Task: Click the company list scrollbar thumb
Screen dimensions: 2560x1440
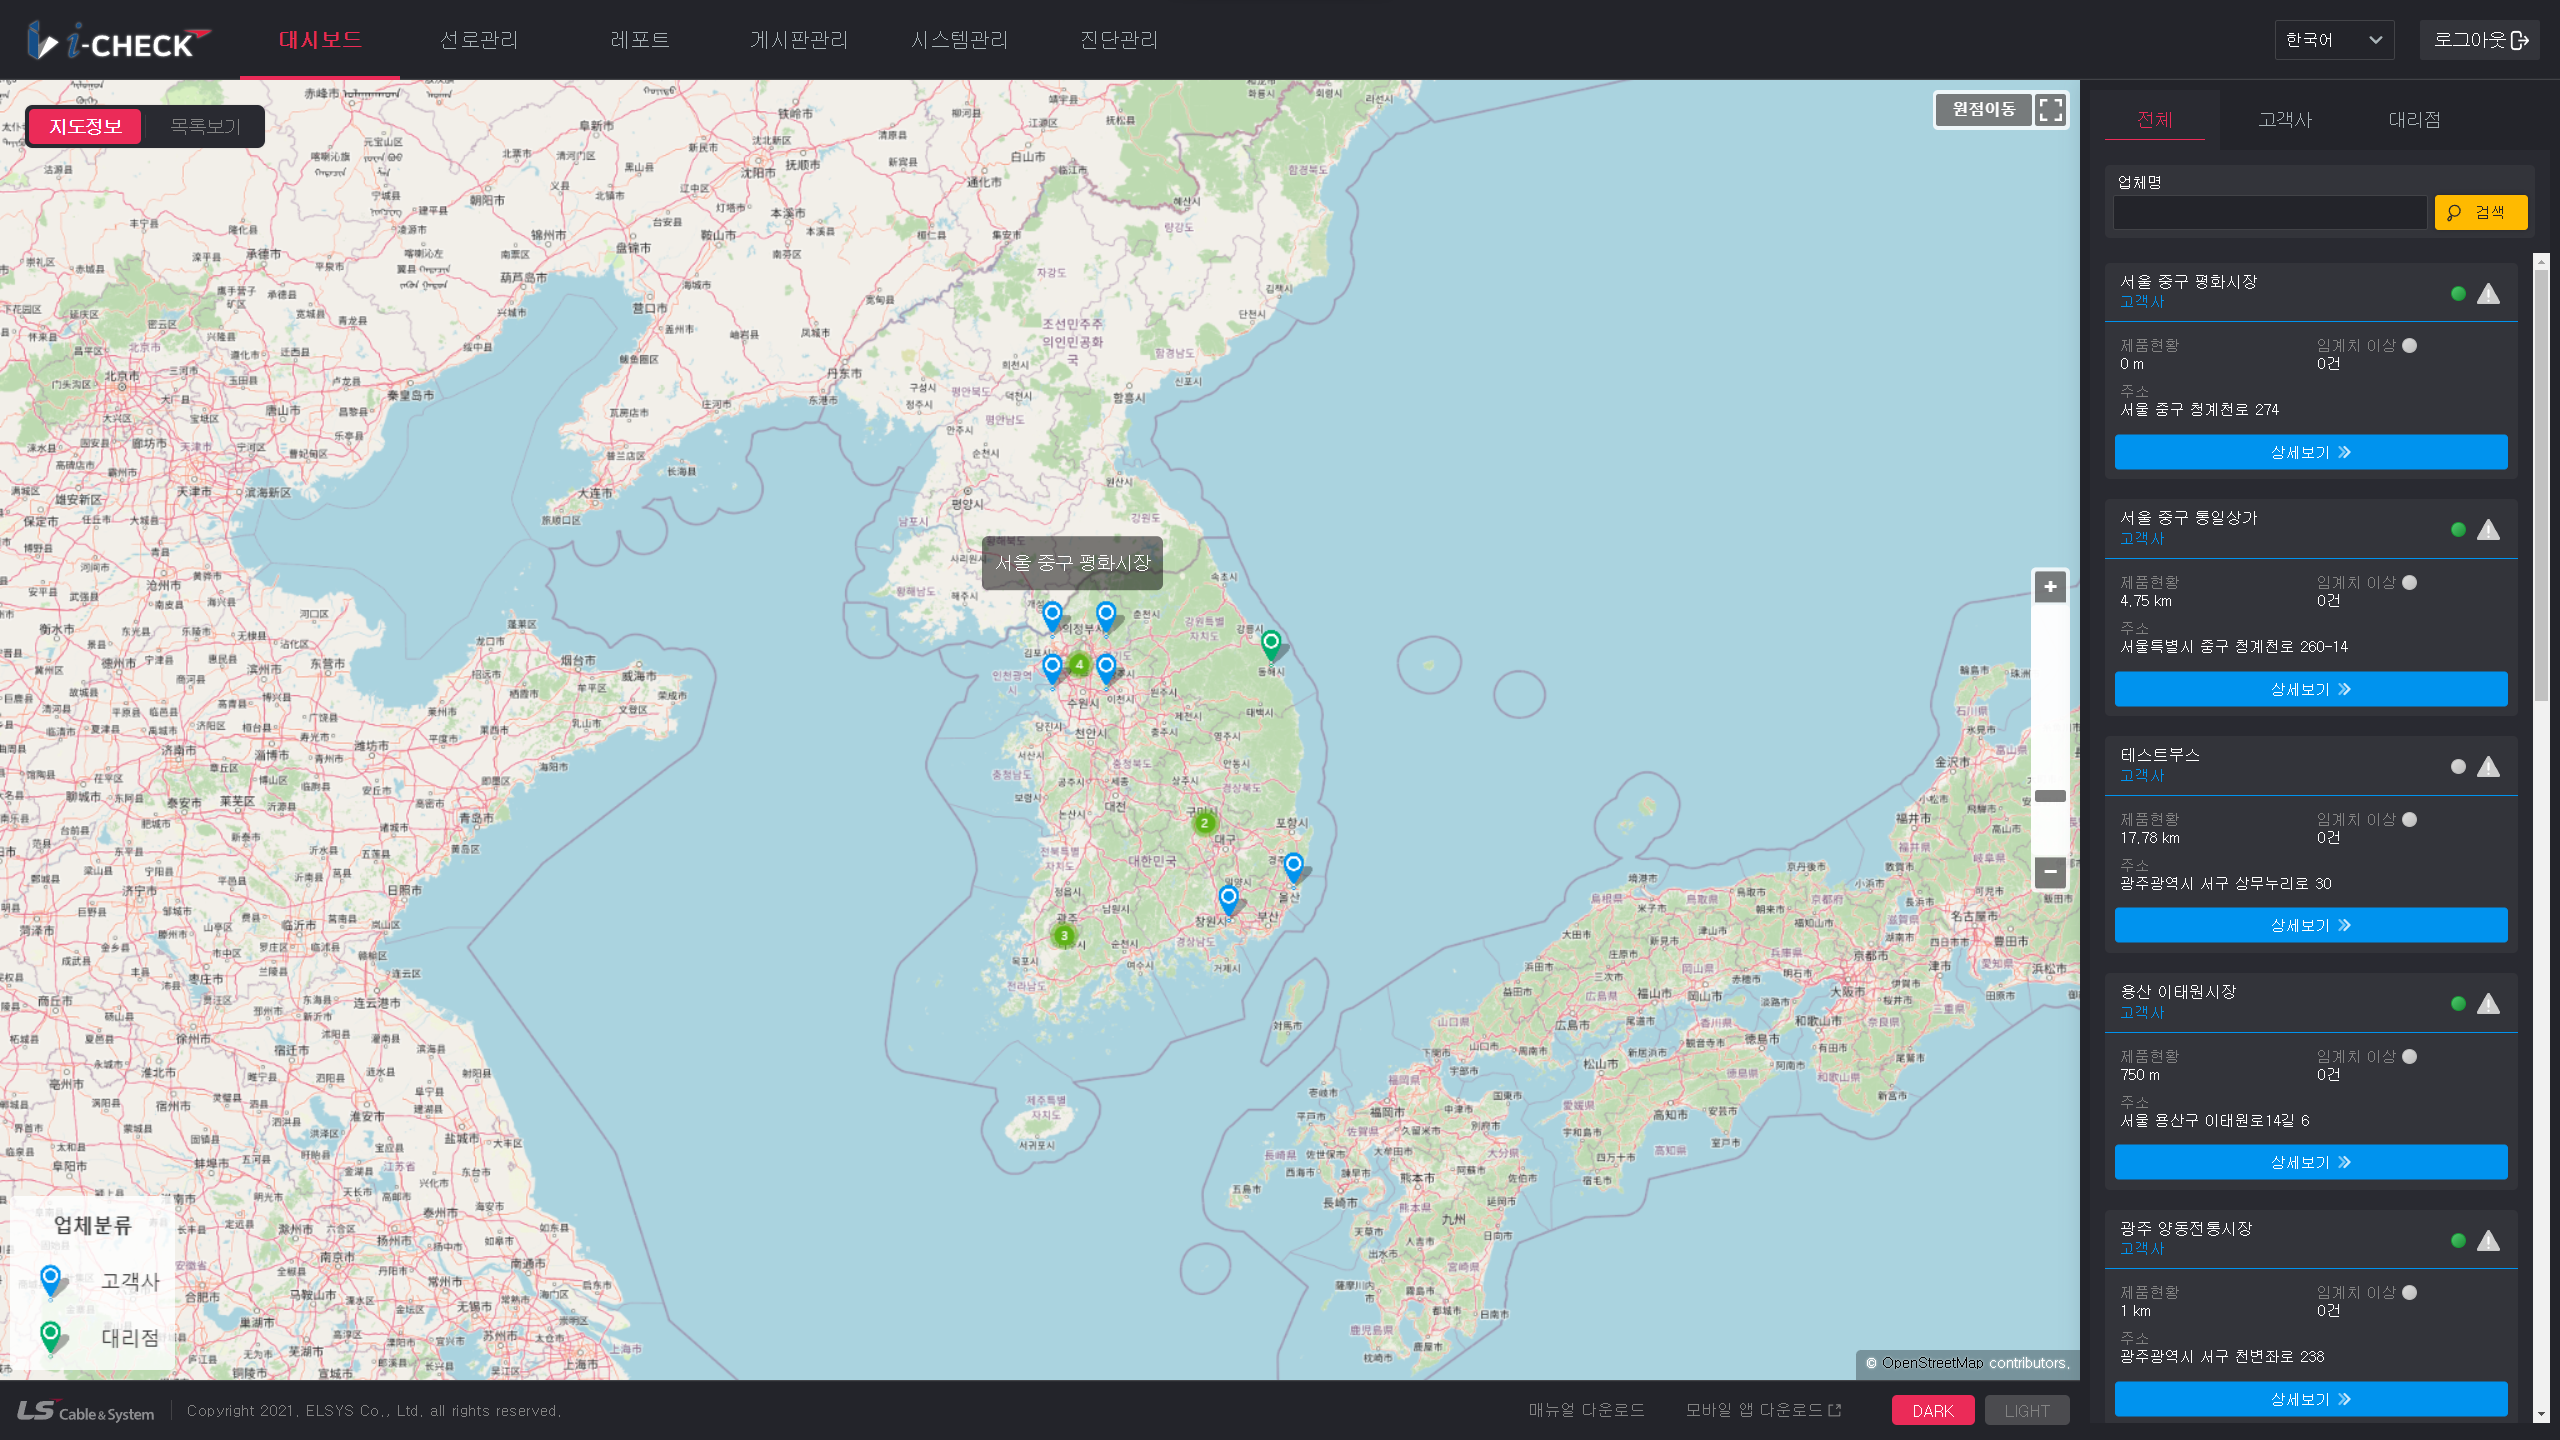Action: pyautogui.click(x=2541, y=485)
